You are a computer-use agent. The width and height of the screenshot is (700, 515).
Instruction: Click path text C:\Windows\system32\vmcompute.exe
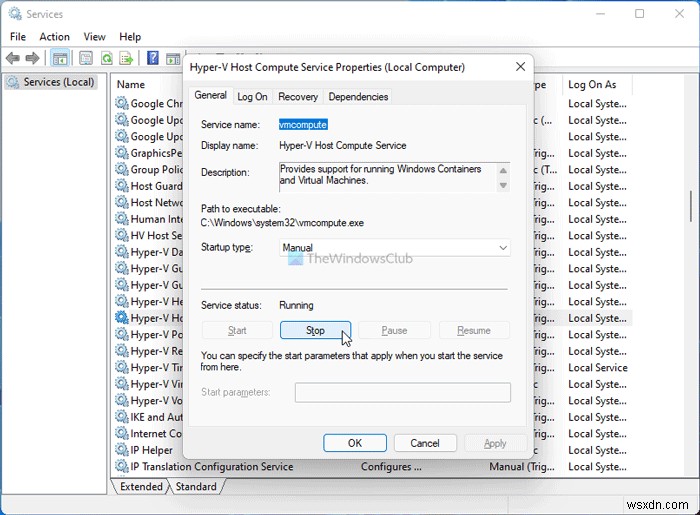tap(282, 223)
